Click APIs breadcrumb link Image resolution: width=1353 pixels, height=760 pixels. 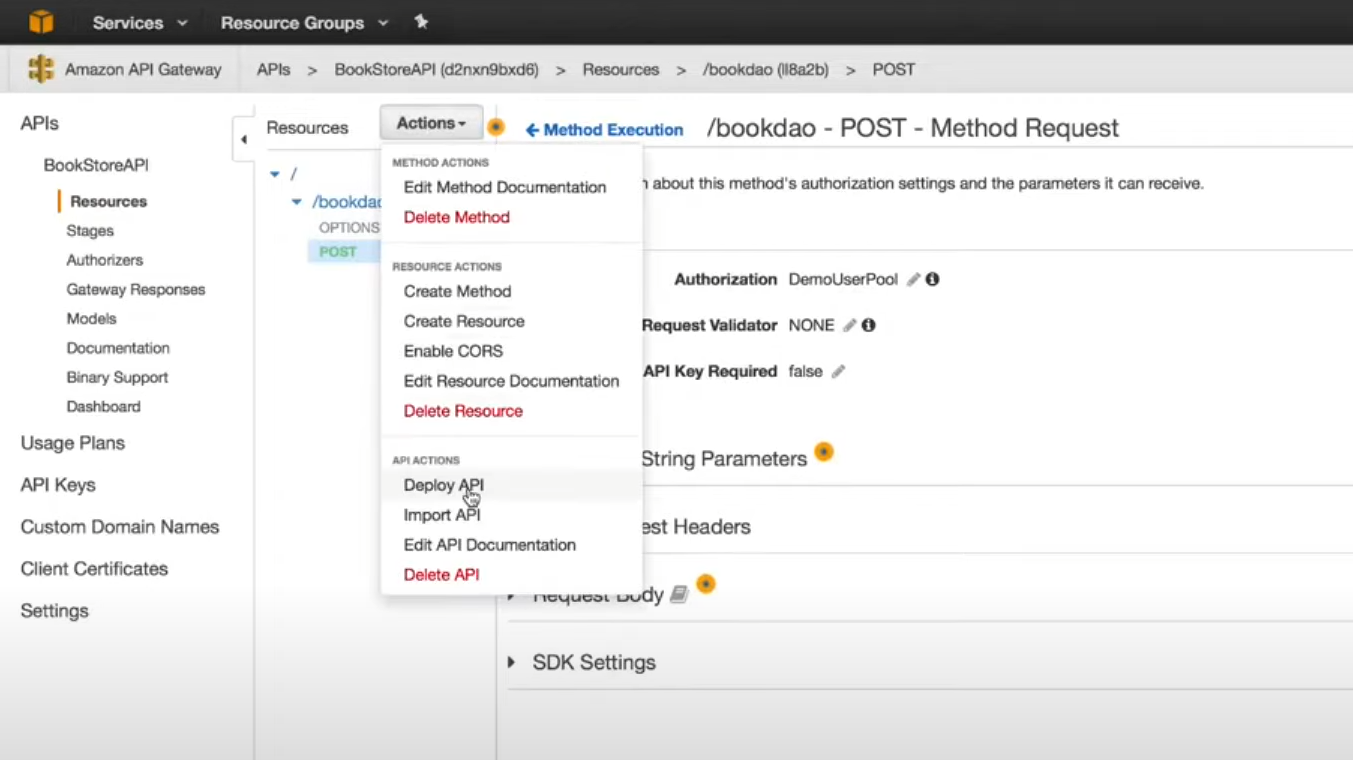point(274,70)
